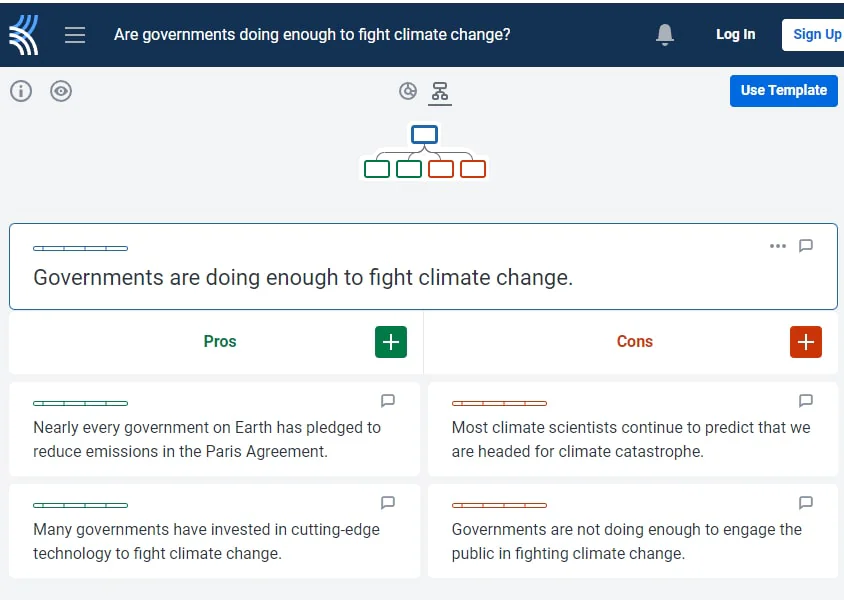This screenshot has height=600, width=844.
Task: Toggle the eye visibility icon
Action: point(61,91)
